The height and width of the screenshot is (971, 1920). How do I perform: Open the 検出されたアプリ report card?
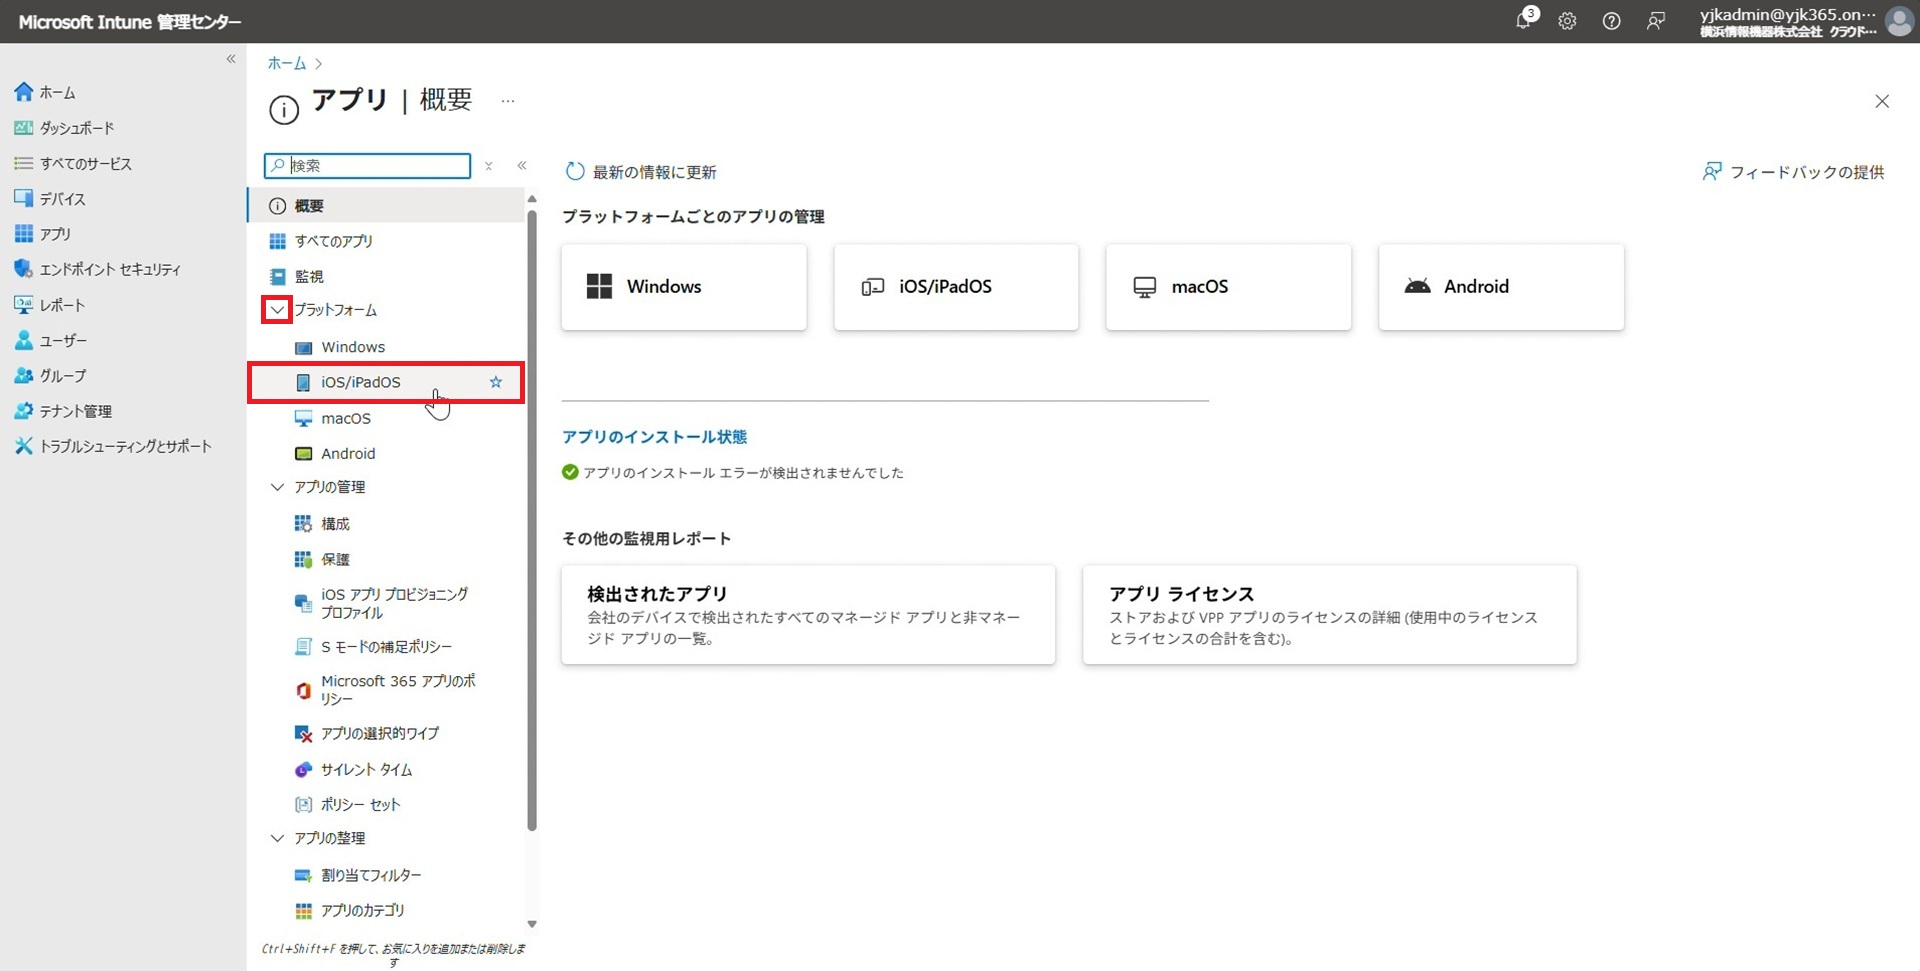tap(807, 614)
